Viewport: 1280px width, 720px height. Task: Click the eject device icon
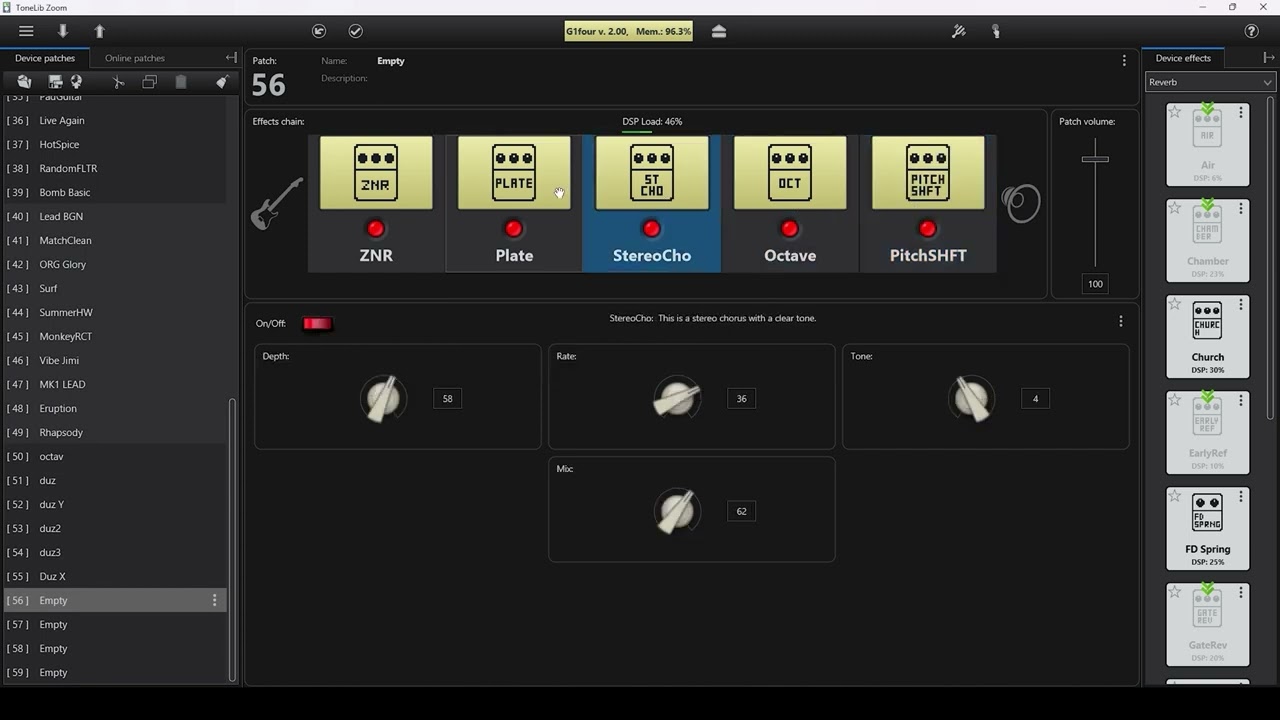point(719,31)
